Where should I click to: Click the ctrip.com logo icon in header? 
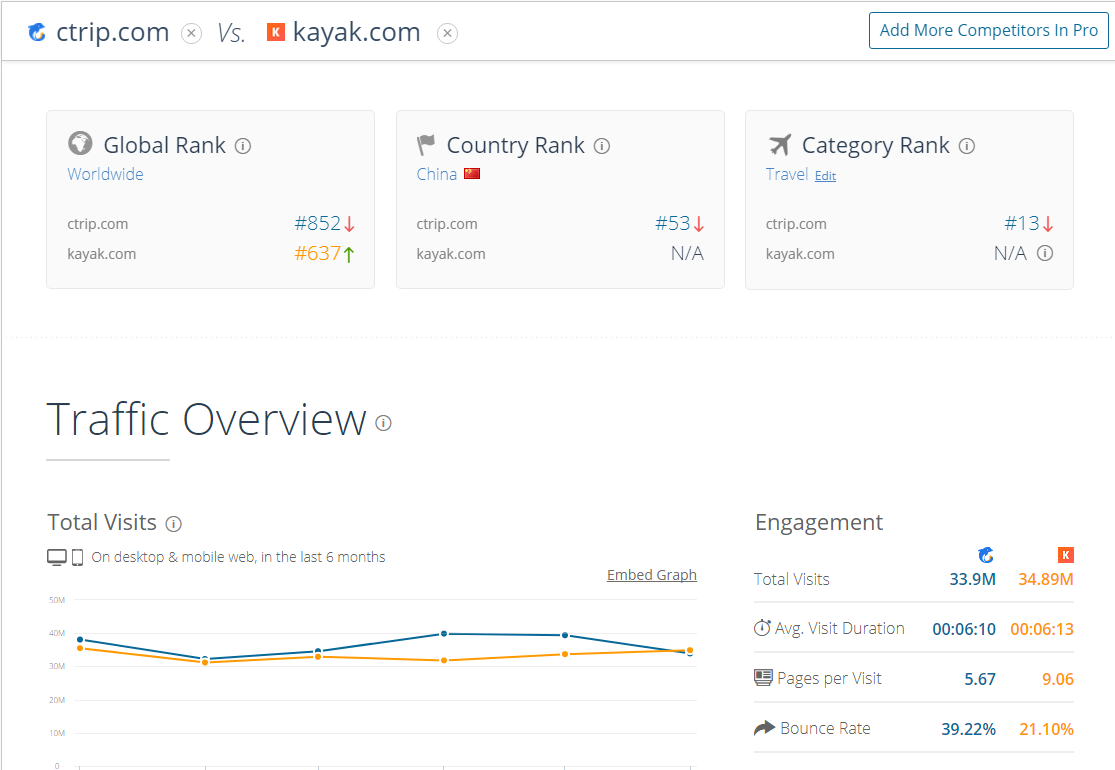coord(37,32)
